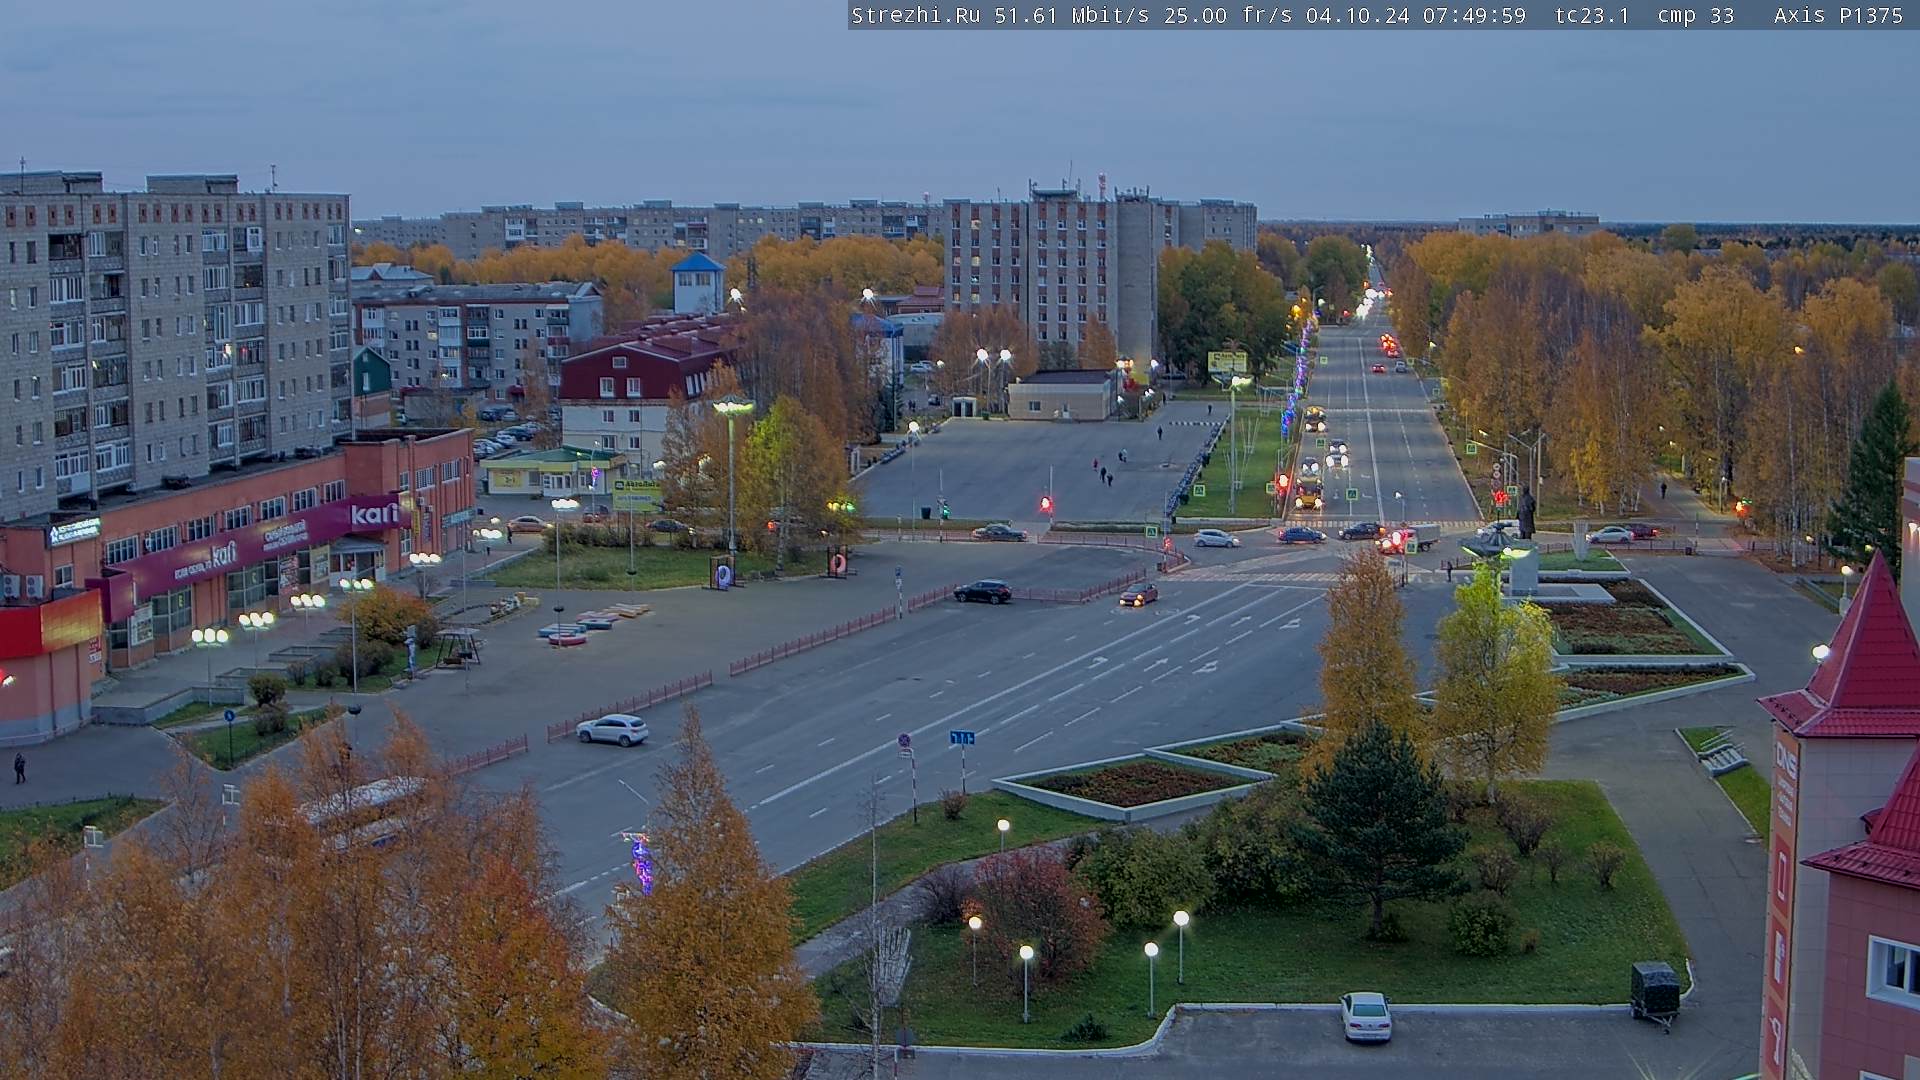The height and width of the screenshot is (1080, 1920).
Task: Click the "cmp 33" compression value
Action: click(1695, 15)
